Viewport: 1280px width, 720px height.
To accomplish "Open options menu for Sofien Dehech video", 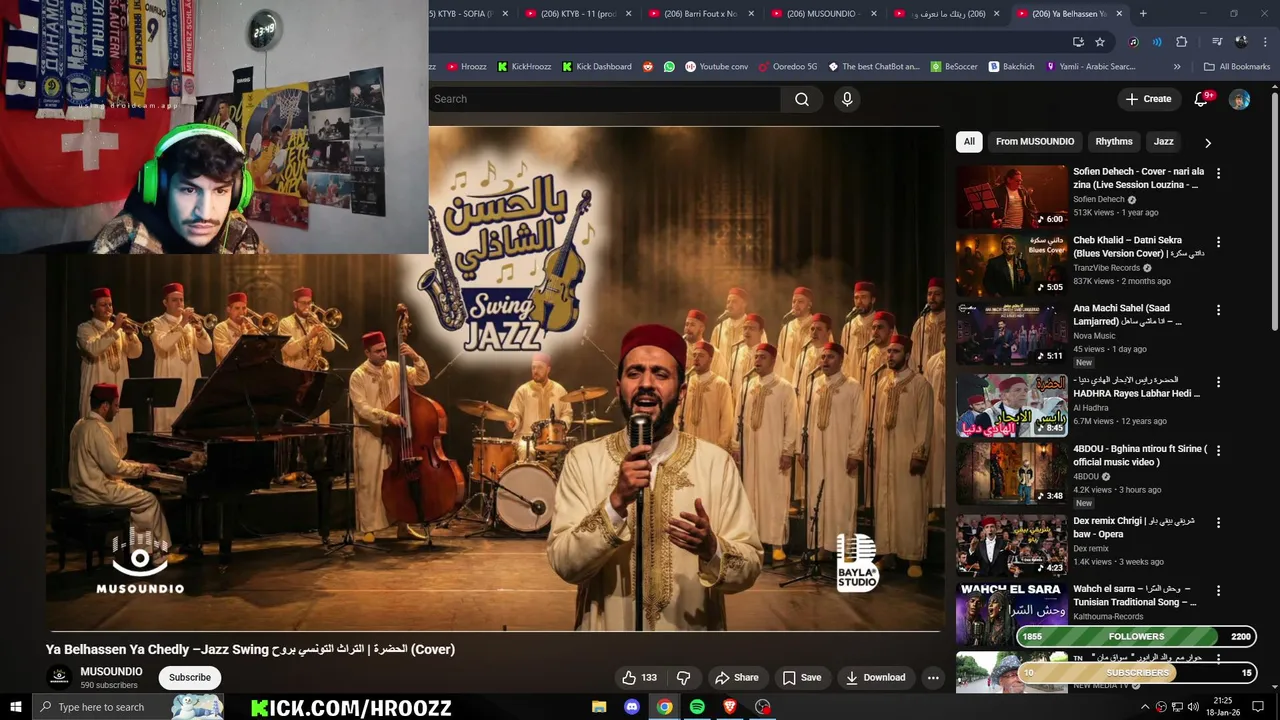I will click(x=1218, y=173).
